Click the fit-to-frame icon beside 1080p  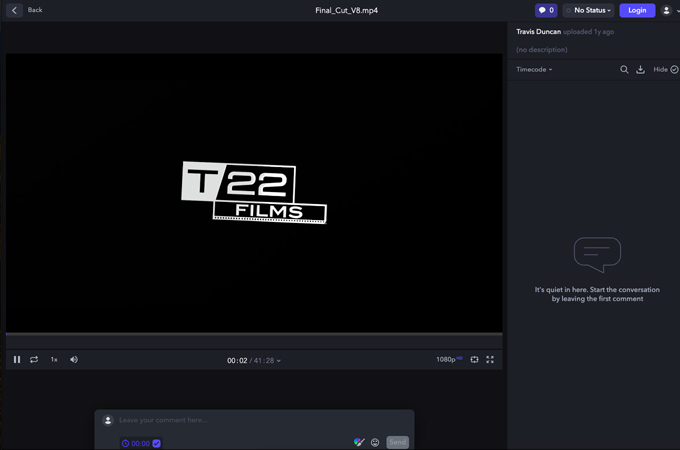coord(474,359)
